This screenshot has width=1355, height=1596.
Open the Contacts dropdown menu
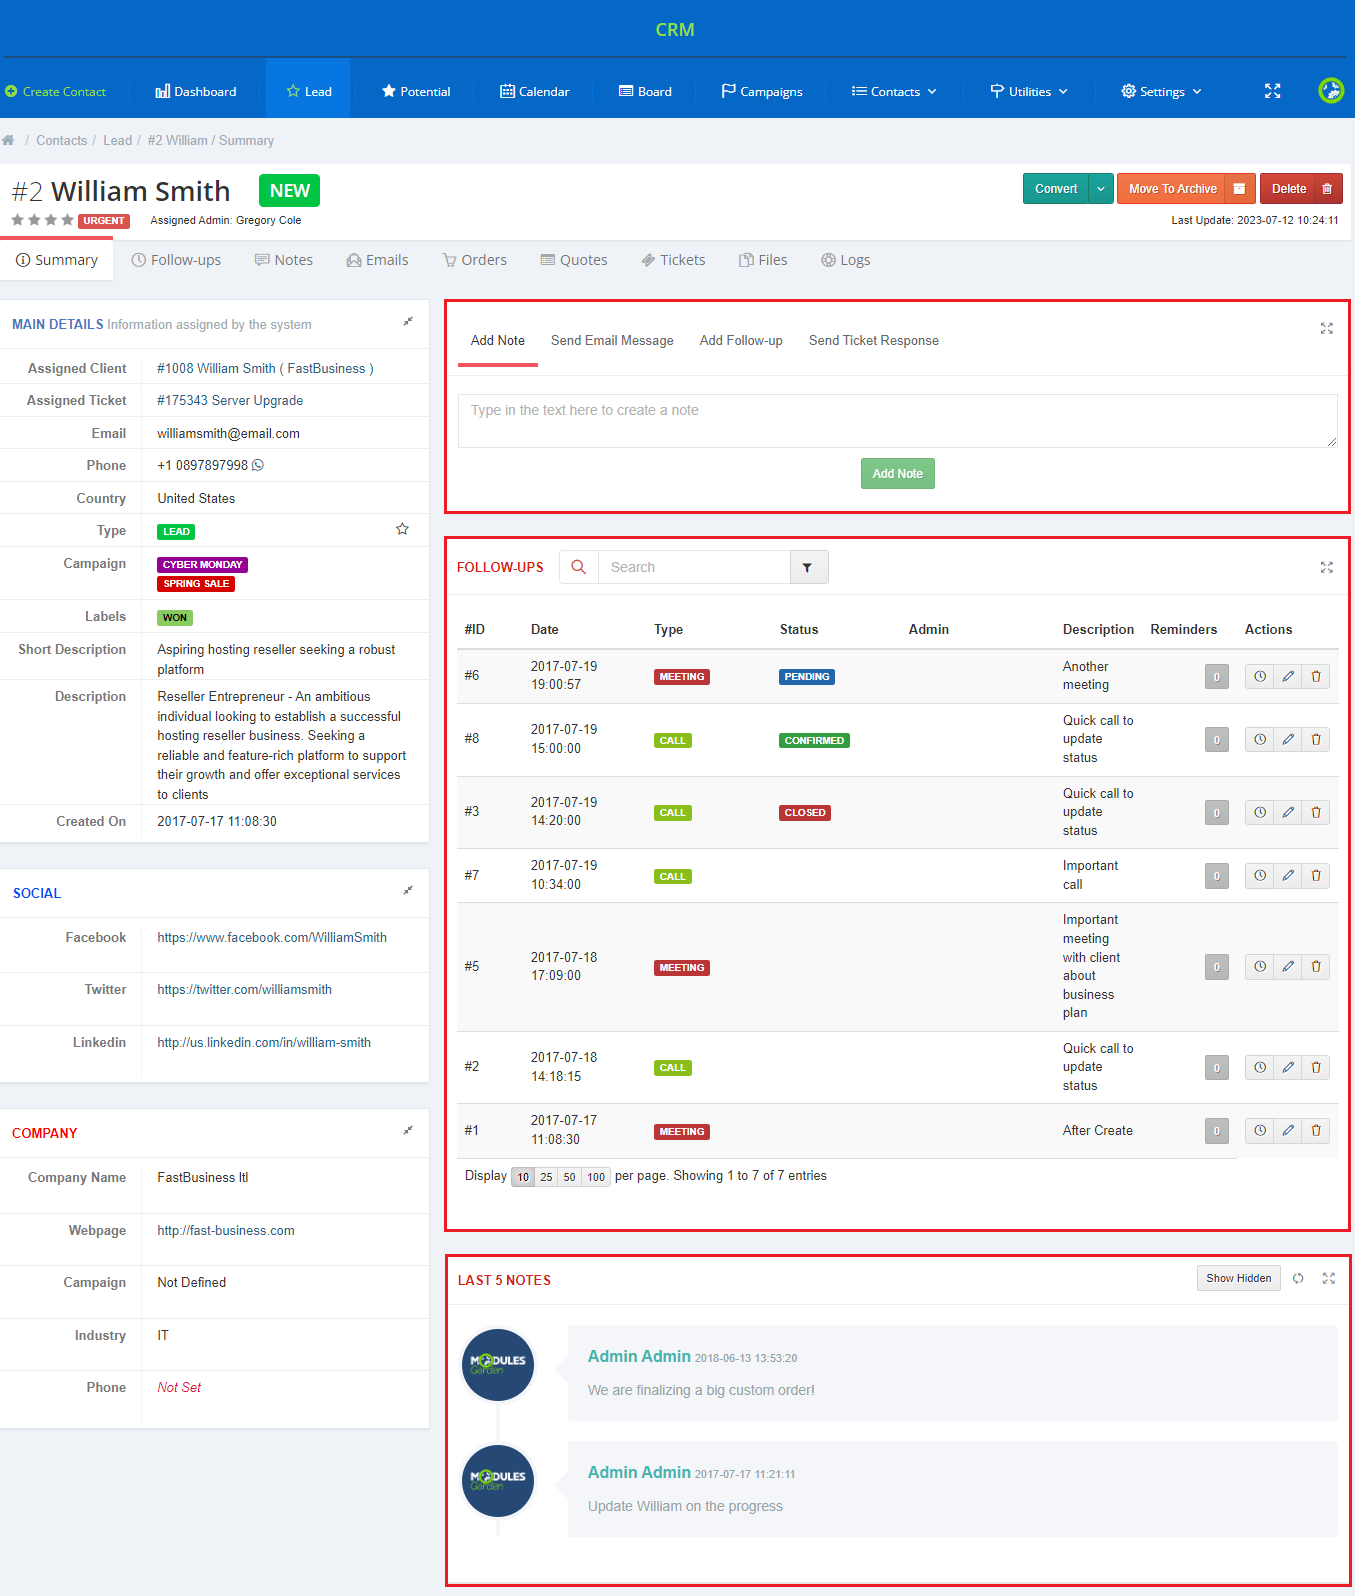pyautogui.click(x=894, y=91)
